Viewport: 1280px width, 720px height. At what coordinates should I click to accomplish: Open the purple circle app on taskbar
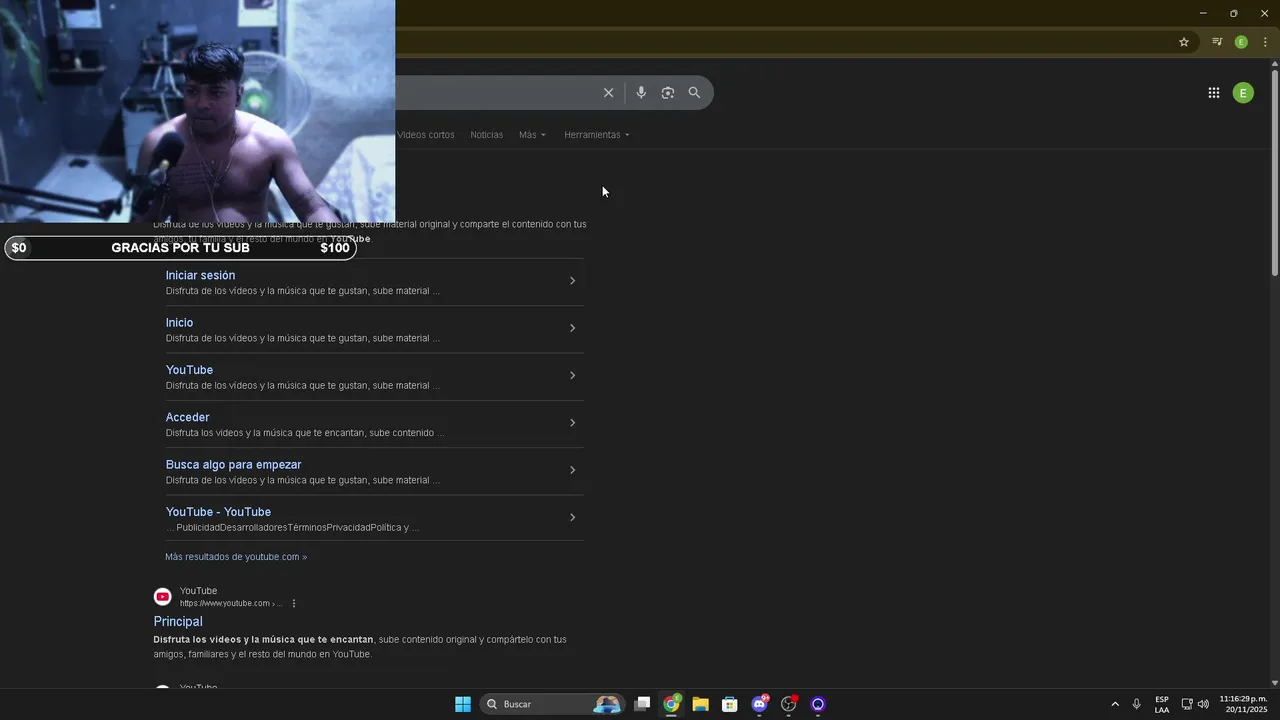click(x=818, y=704)
